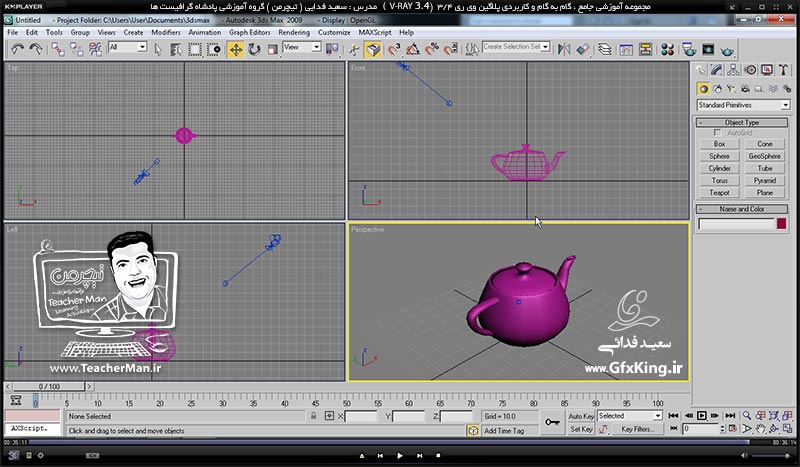This screenshot has height=467, width=800.
Task: Click the Mirror tool icon
Action: pyautogui.click(x=564, y=50)
